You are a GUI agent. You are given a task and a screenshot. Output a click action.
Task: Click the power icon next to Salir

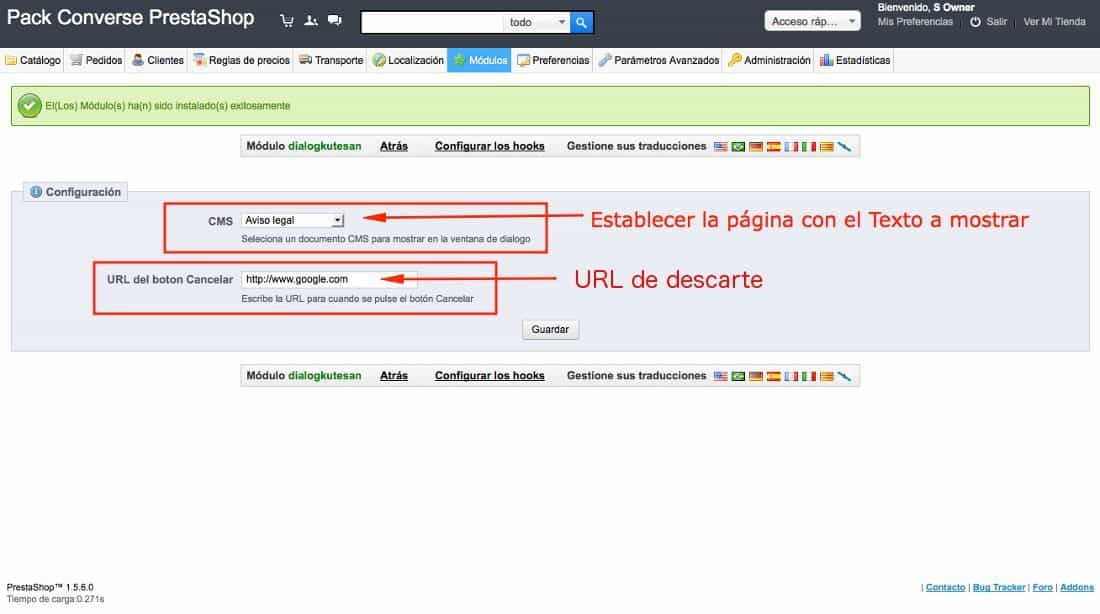click(x=975, y=22)
